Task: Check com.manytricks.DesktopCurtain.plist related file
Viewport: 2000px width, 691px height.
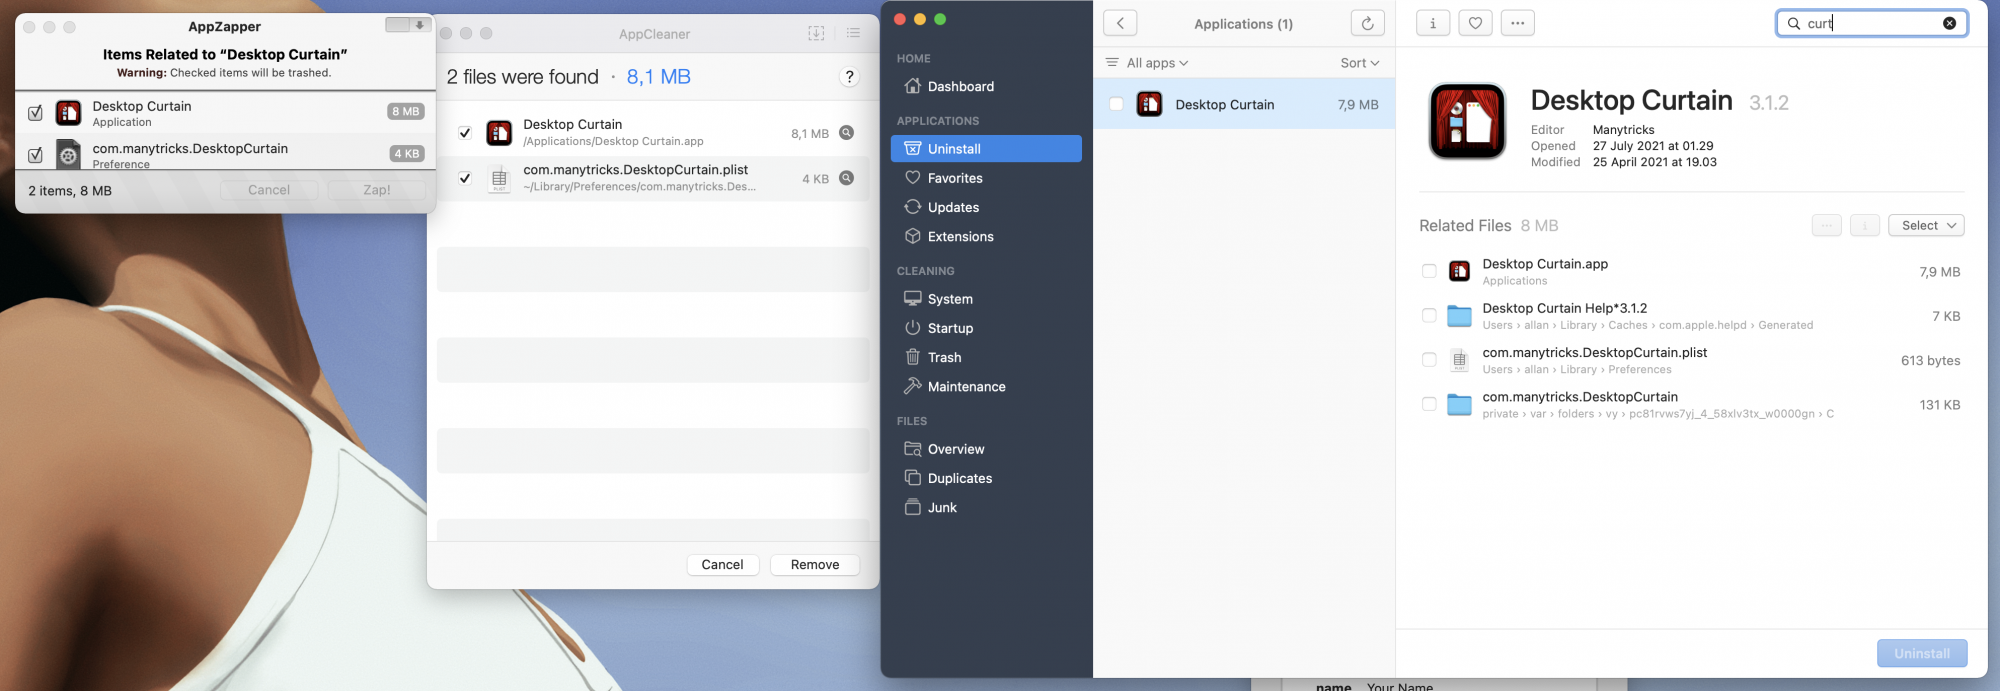Action: pos(1429,360)
